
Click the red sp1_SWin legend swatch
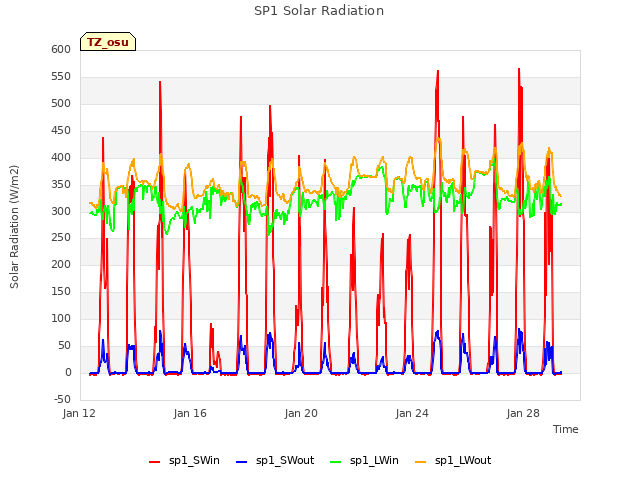(155, 462)
